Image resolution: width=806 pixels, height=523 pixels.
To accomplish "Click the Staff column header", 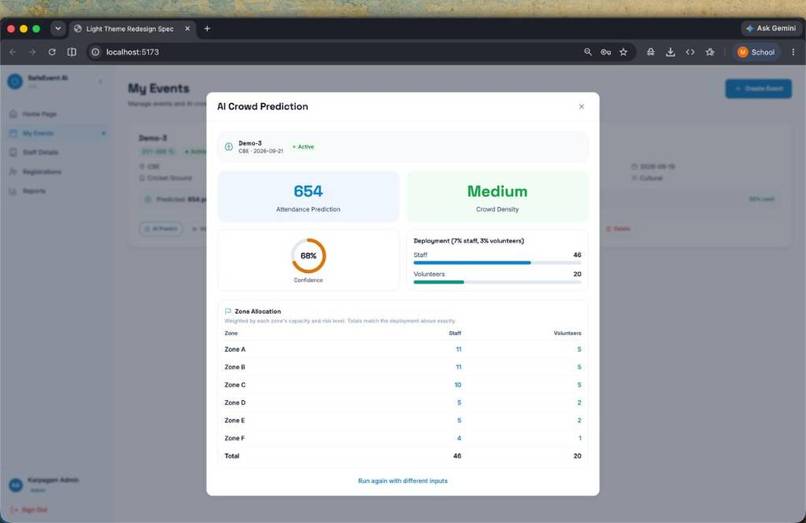I will click(455, 333).
